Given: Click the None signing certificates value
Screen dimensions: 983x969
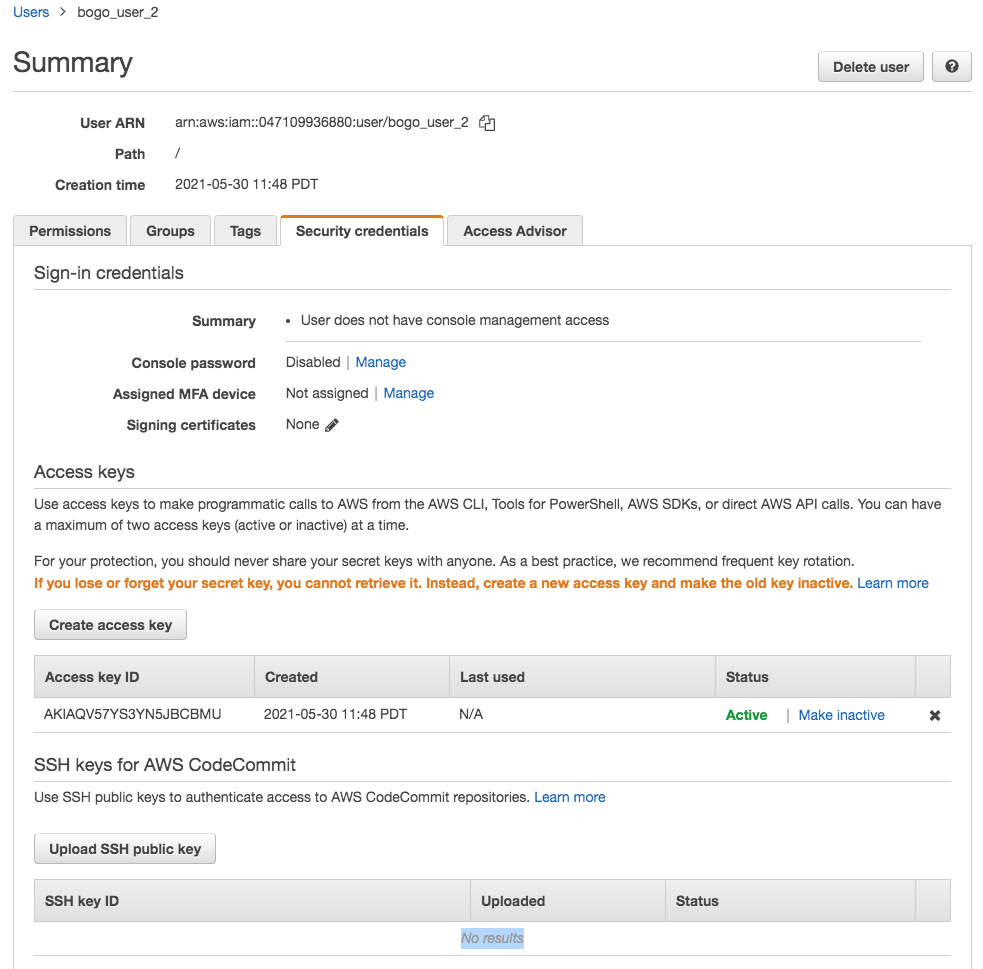Looking at the screenshot, I should tap(303, 424).
